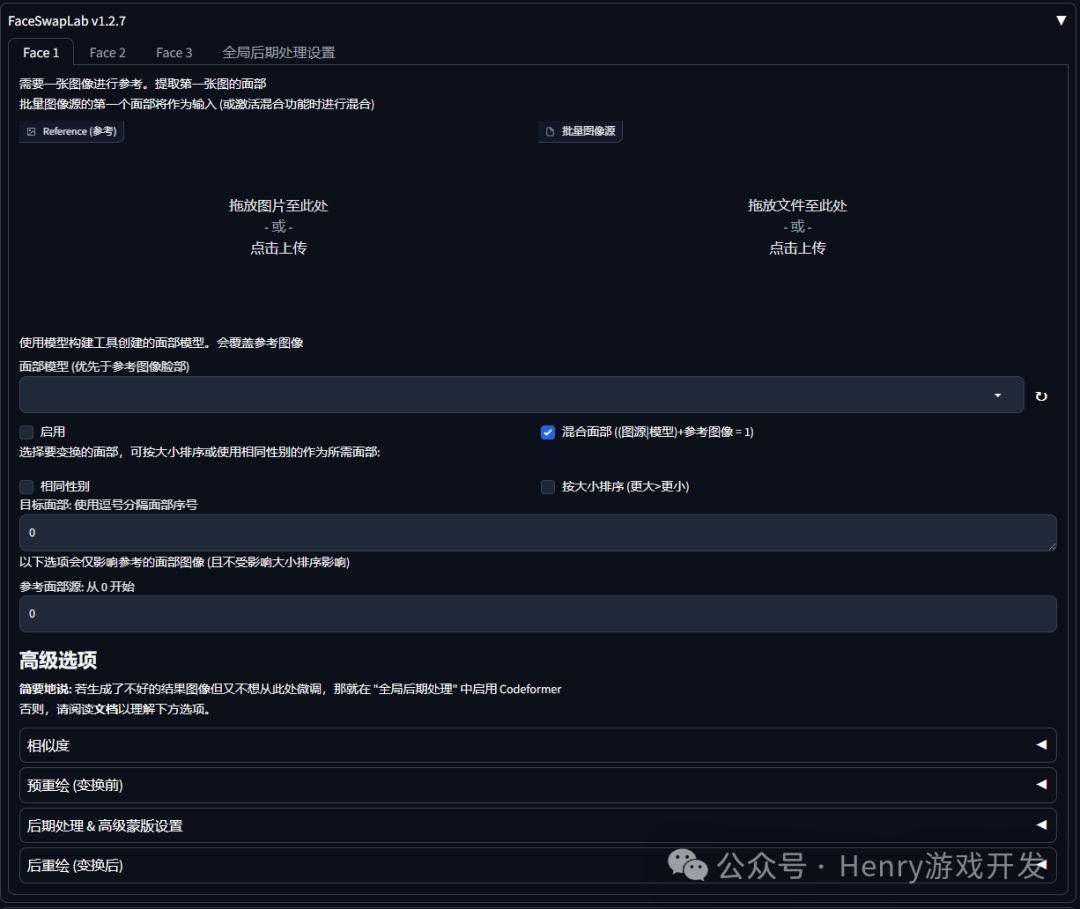Check the 按大小排序 (更大>更小) option

(548, 486)
